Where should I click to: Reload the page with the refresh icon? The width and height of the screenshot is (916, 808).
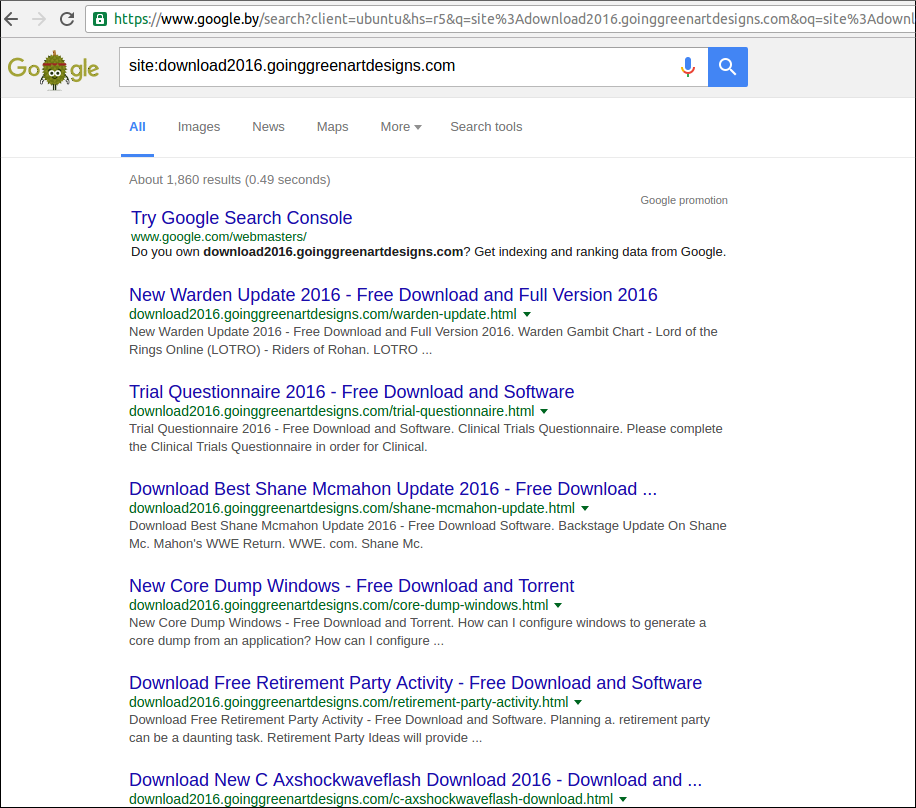[67, 19]
